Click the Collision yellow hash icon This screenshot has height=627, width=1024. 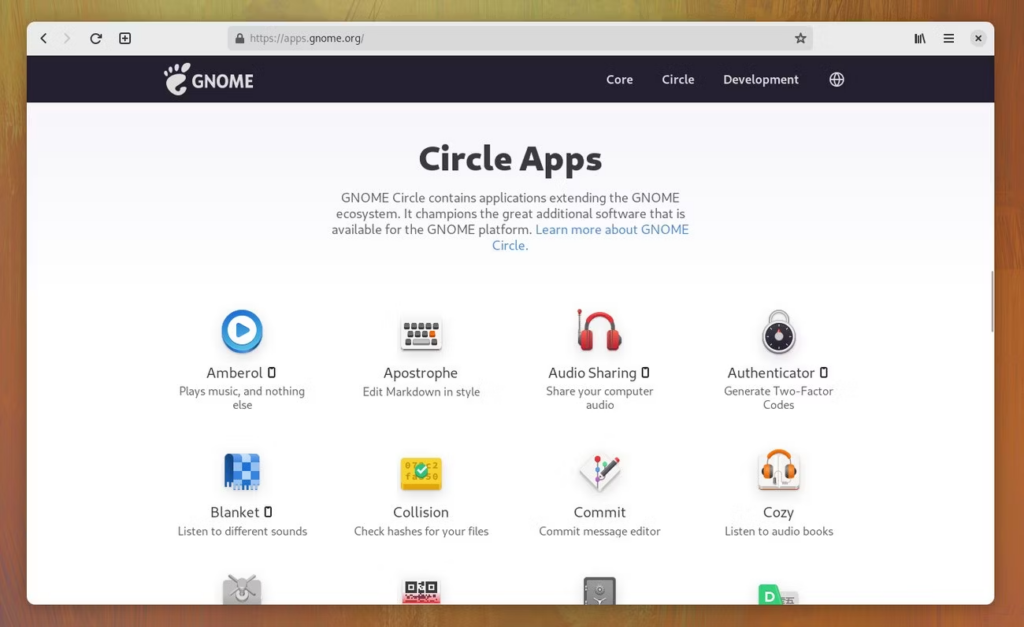click(x=421, y=473)
